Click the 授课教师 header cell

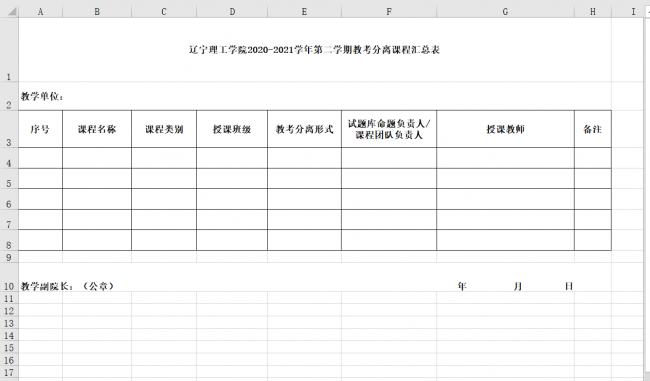click(505, 129)
